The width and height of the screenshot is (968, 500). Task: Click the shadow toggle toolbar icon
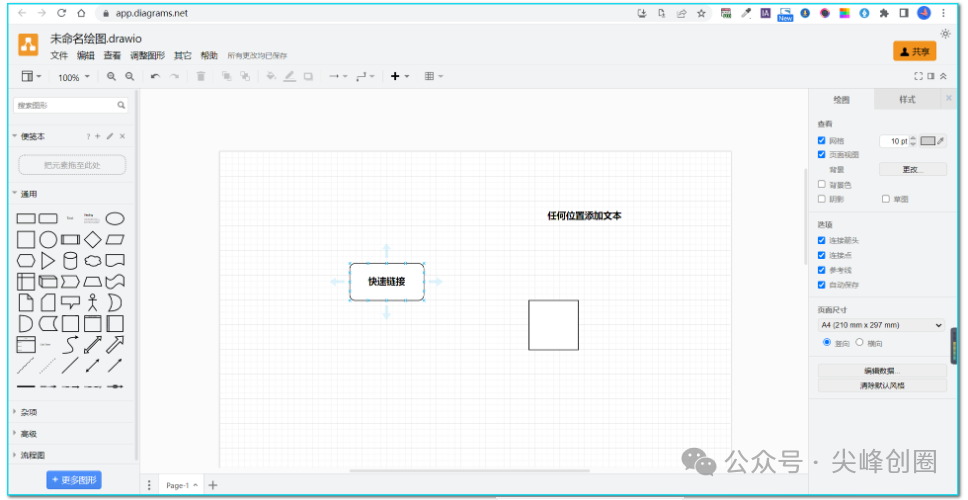pos(308,77)
